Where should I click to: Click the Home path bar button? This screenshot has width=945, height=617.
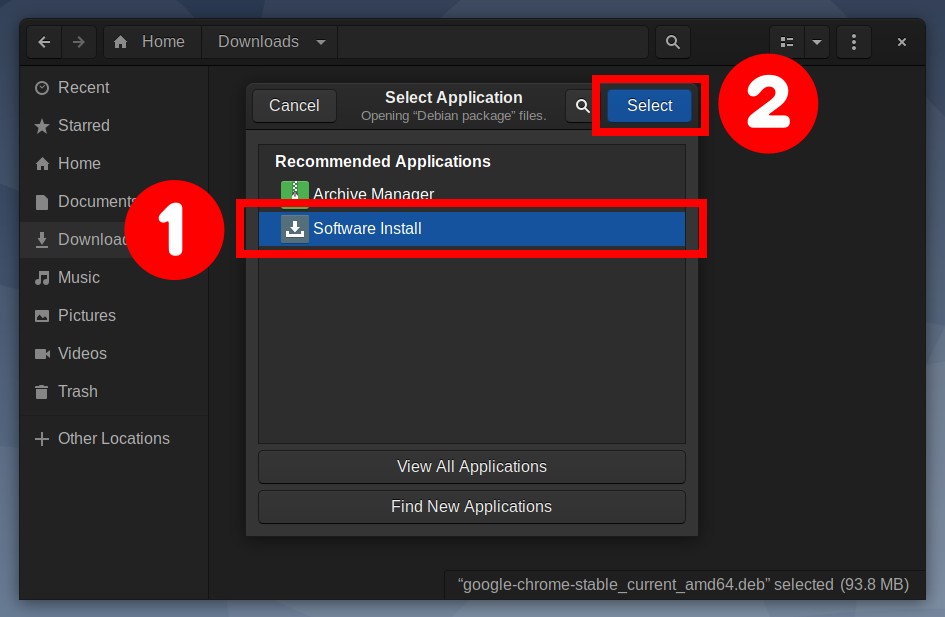(152, 42)
